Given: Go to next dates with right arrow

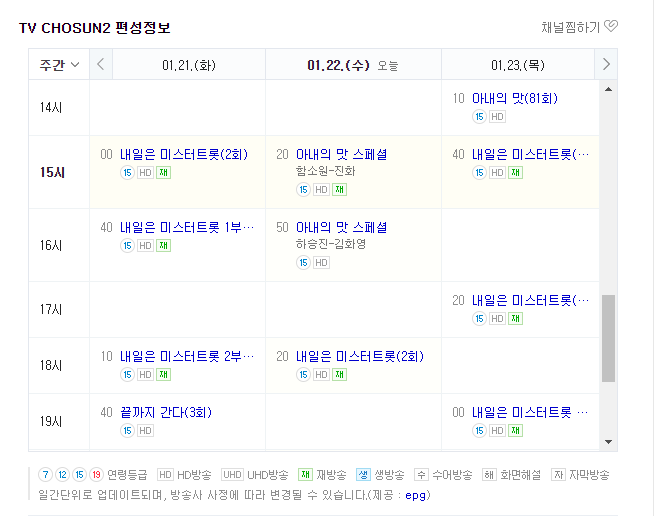Looking at the screenshot, I should (x=605, y=65).
